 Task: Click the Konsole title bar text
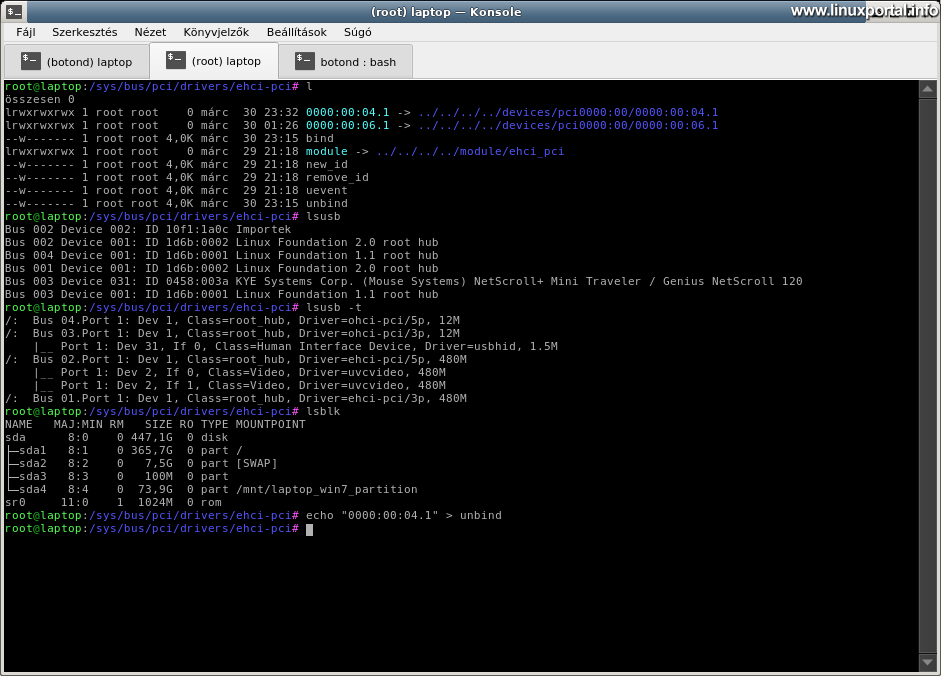[x=447, y=12]
